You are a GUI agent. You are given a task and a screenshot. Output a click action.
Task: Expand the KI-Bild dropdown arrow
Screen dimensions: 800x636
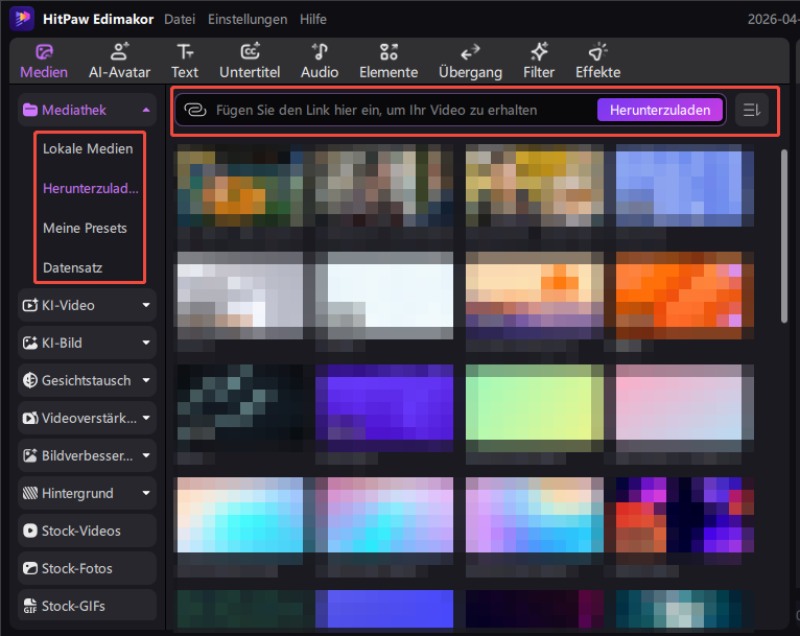coord(146,343)
